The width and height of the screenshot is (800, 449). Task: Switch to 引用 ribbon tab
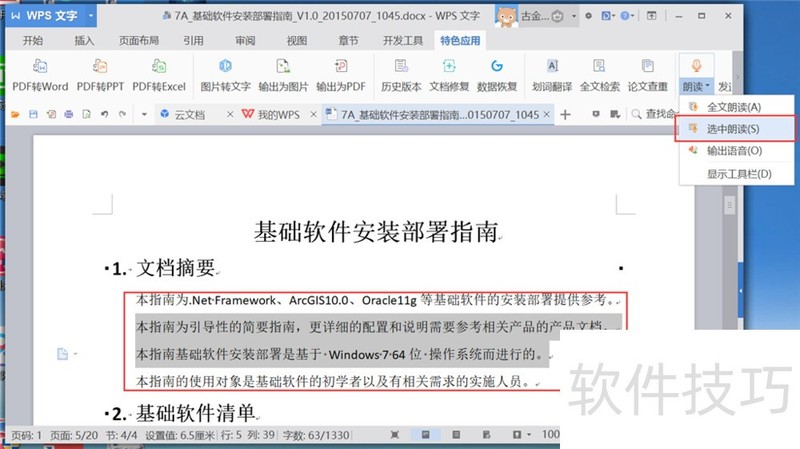pyautogui.click(x=193, y=40)
